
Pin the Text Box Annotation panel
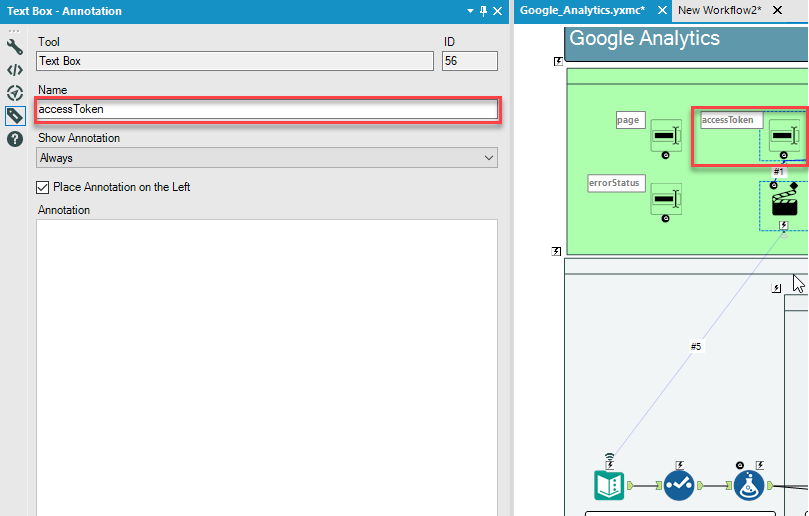483,11
